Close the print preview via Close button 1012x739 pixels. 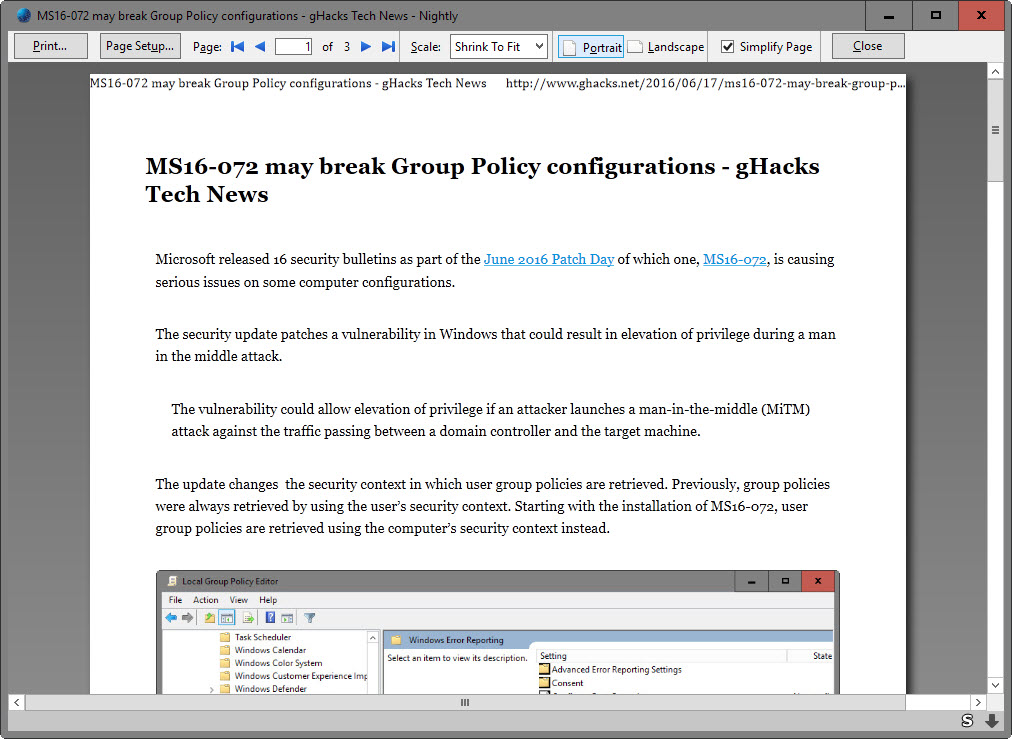pos(867,46)
